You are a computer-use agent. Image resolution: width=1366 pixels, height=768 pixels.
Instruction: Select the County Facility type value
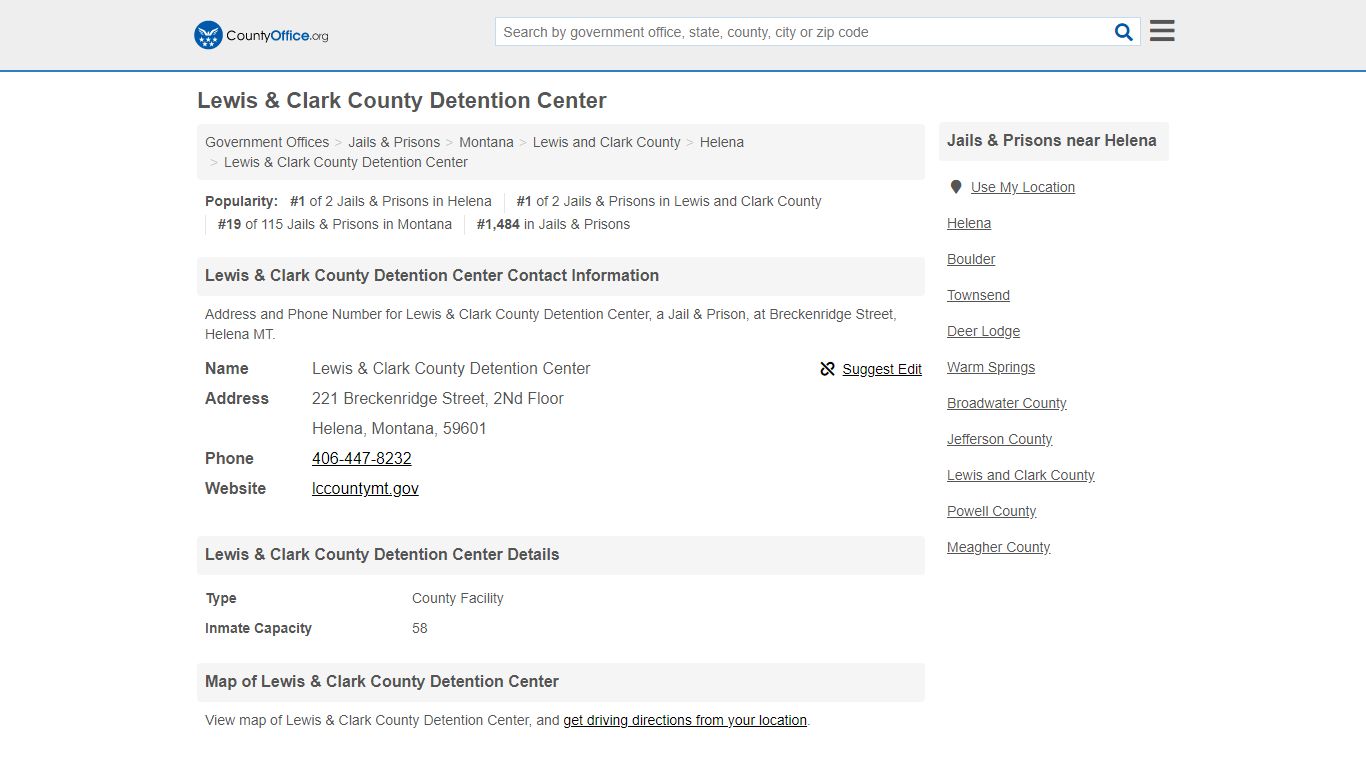pos(458,598)
